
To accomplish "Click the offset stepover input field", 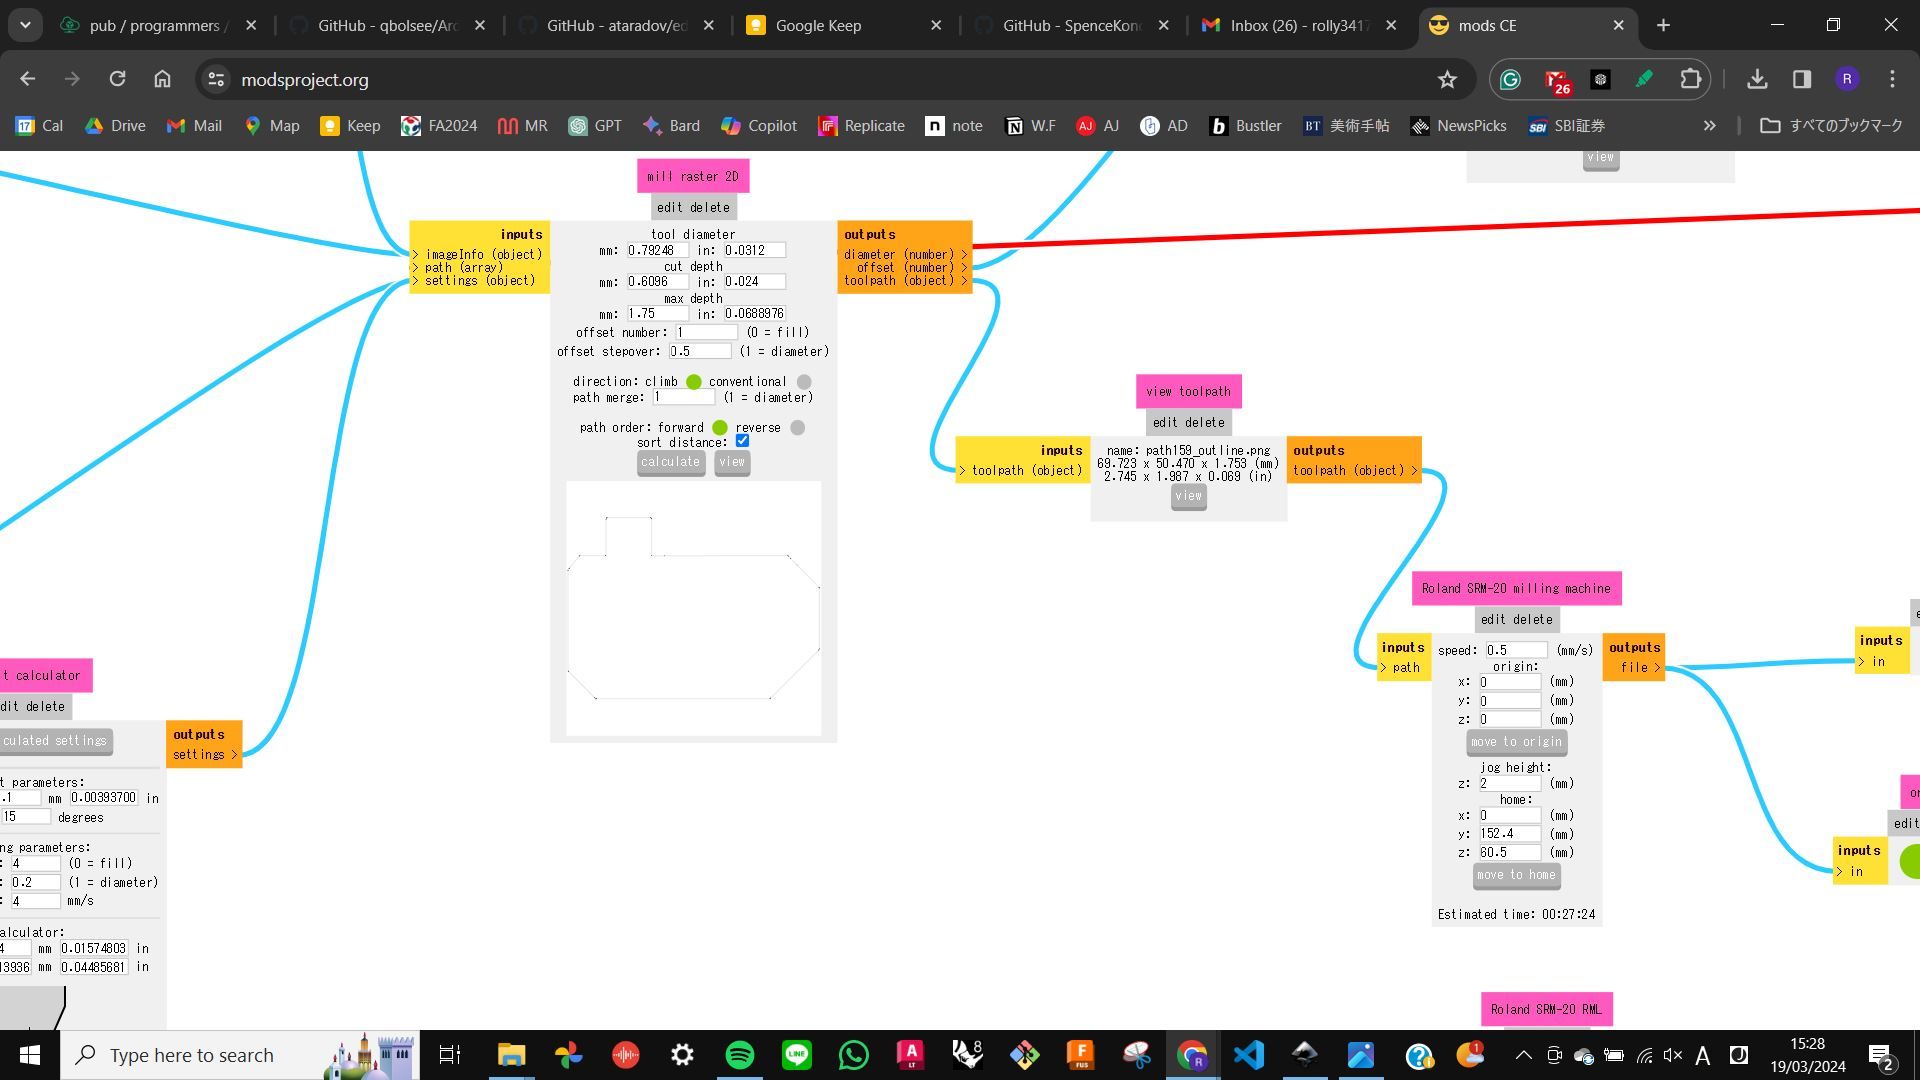I will coord(700,349).
